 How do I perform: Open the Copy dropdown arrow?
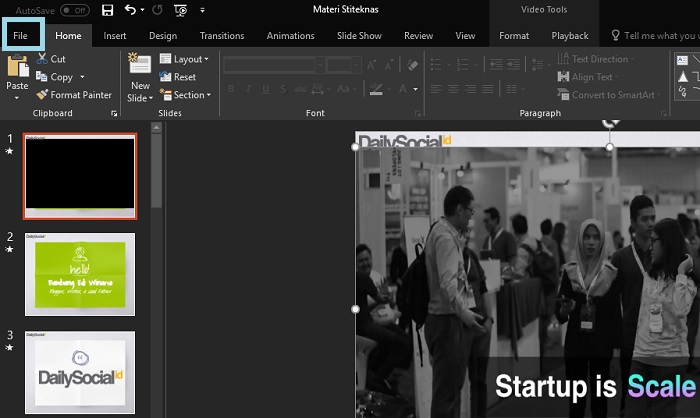click(x=82, y=77)
